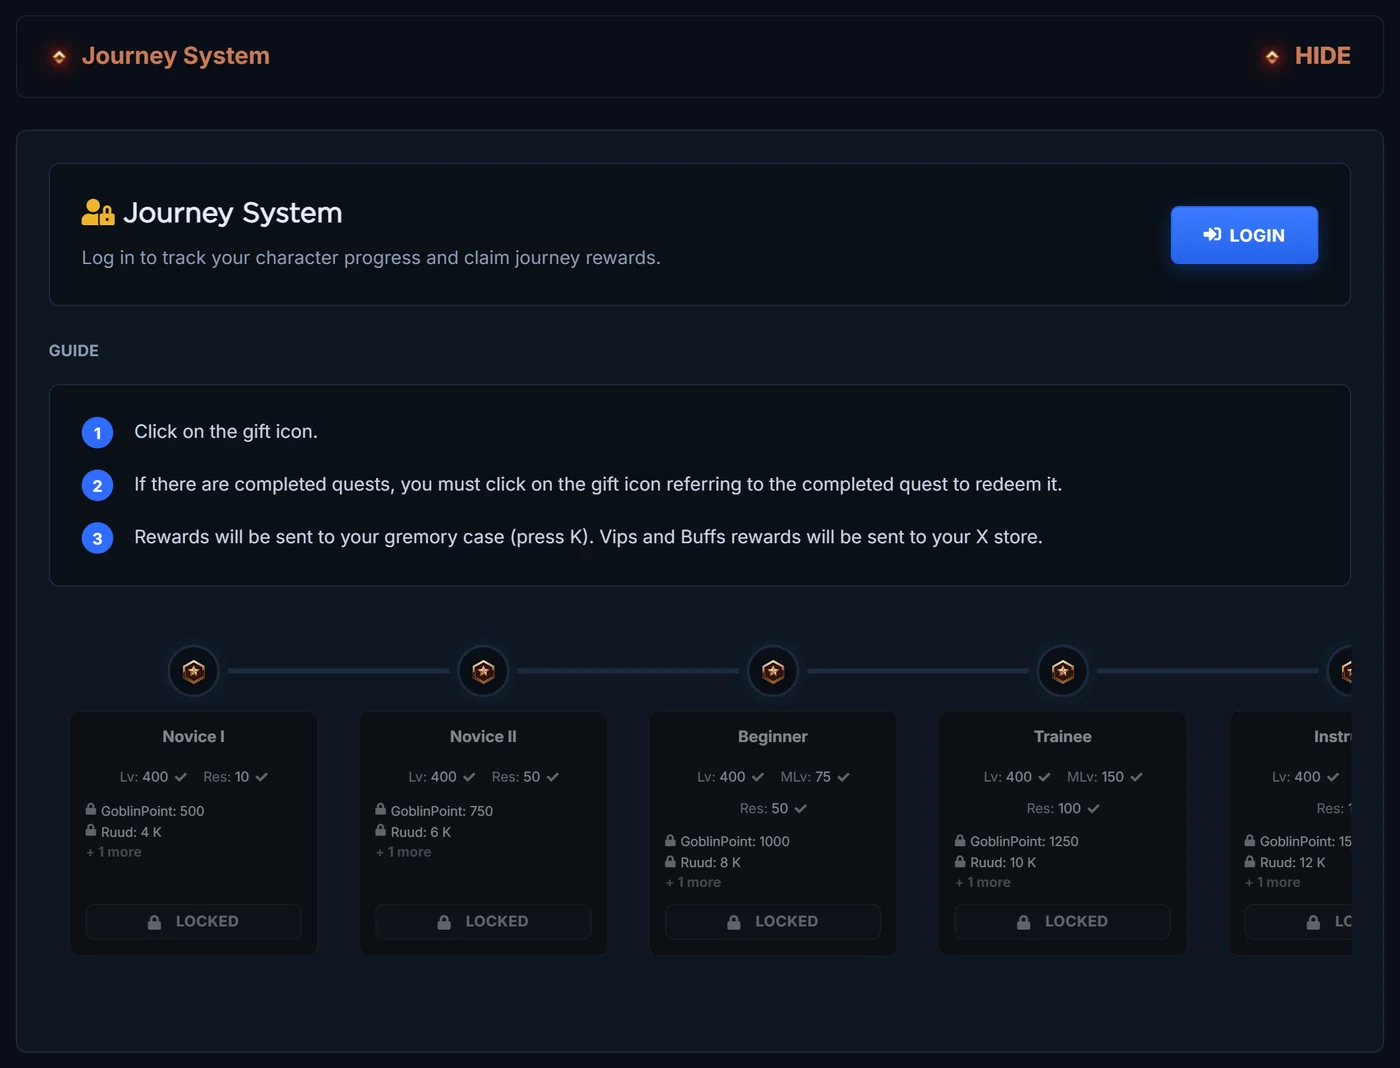Click the LOCKED button for Novice I

click(x=194, y=921)
